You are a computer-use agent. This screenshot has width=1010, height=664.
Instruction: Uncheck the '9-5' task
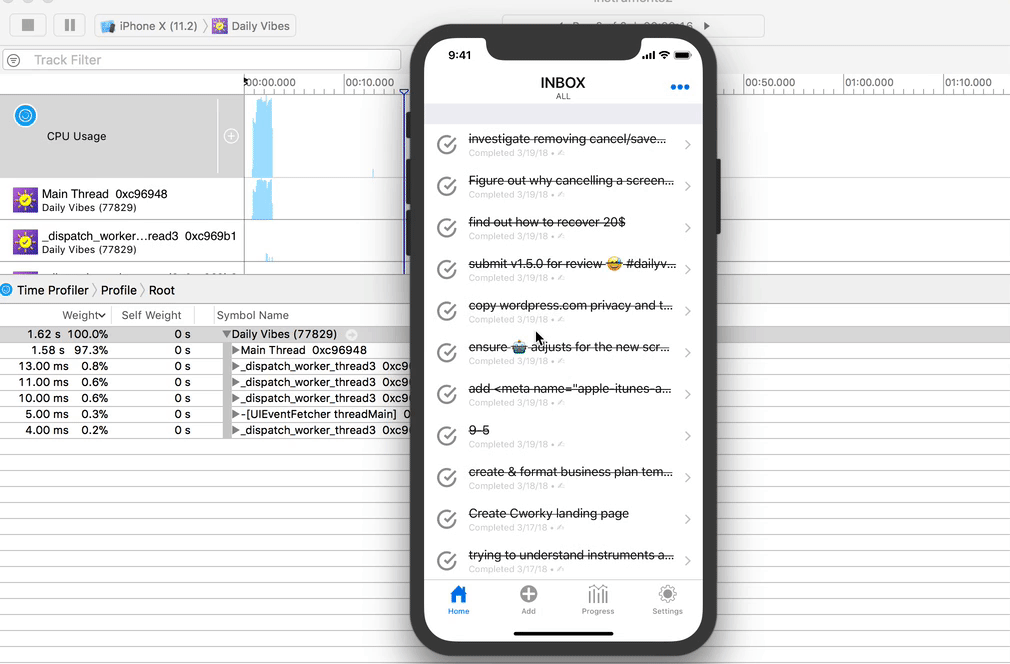tap(446, 436)
